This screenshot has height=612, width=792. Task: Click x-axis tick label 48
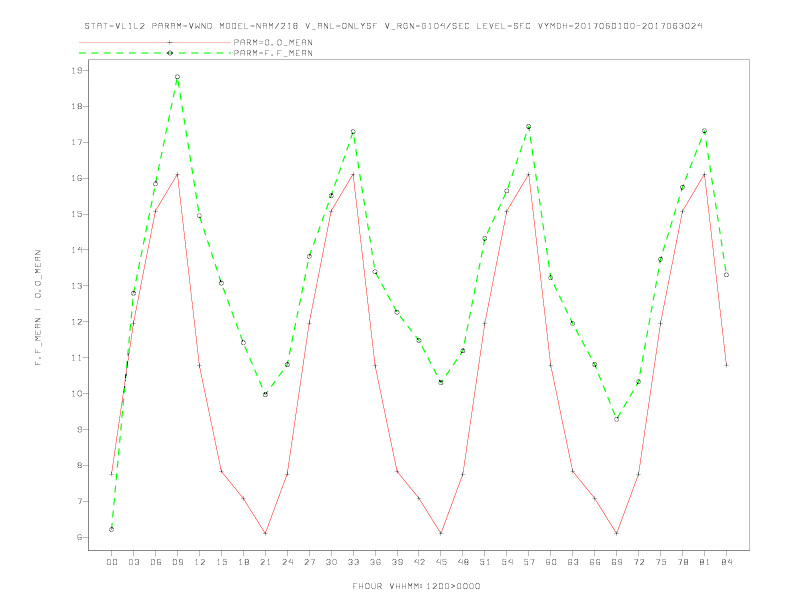click(463, 562)
